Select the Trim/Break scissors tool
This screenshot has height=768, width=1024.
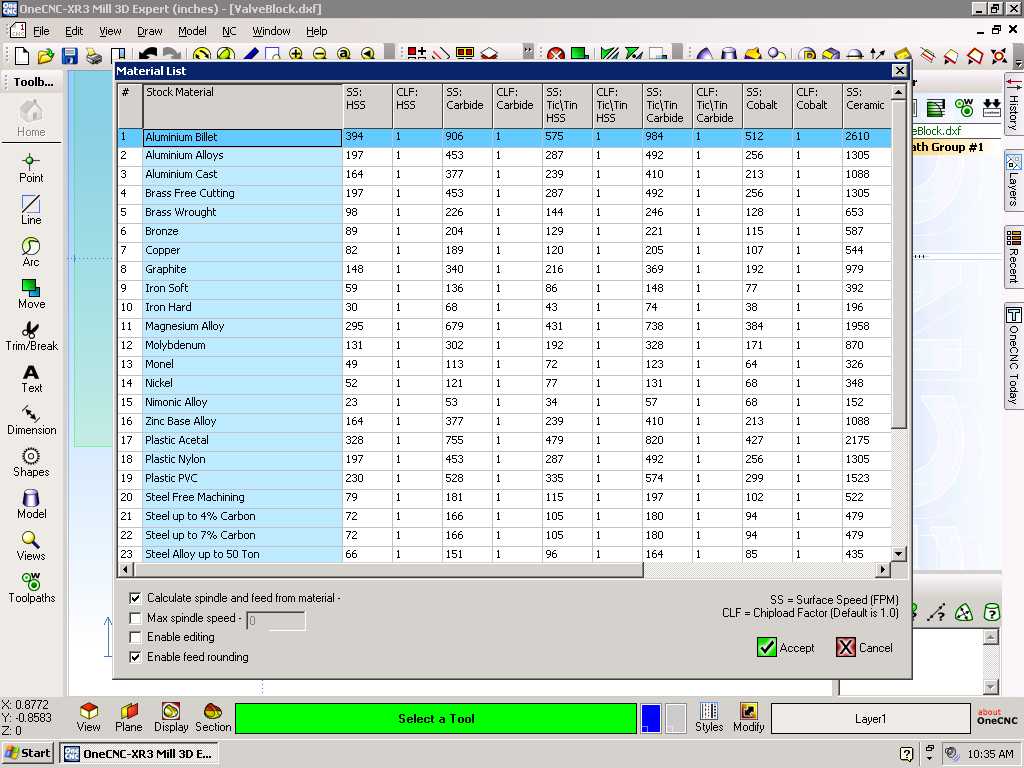point(31,336)
